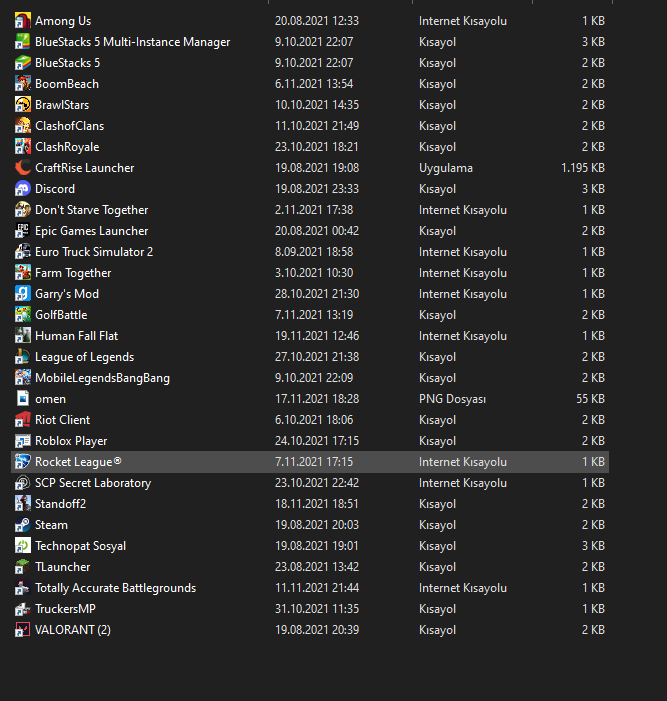The height and width of the screenshot is (701, 667).
Task: Select the 'SCP Secret Laboratory' name
Action: pyautogui.click(x=93, y=483)
